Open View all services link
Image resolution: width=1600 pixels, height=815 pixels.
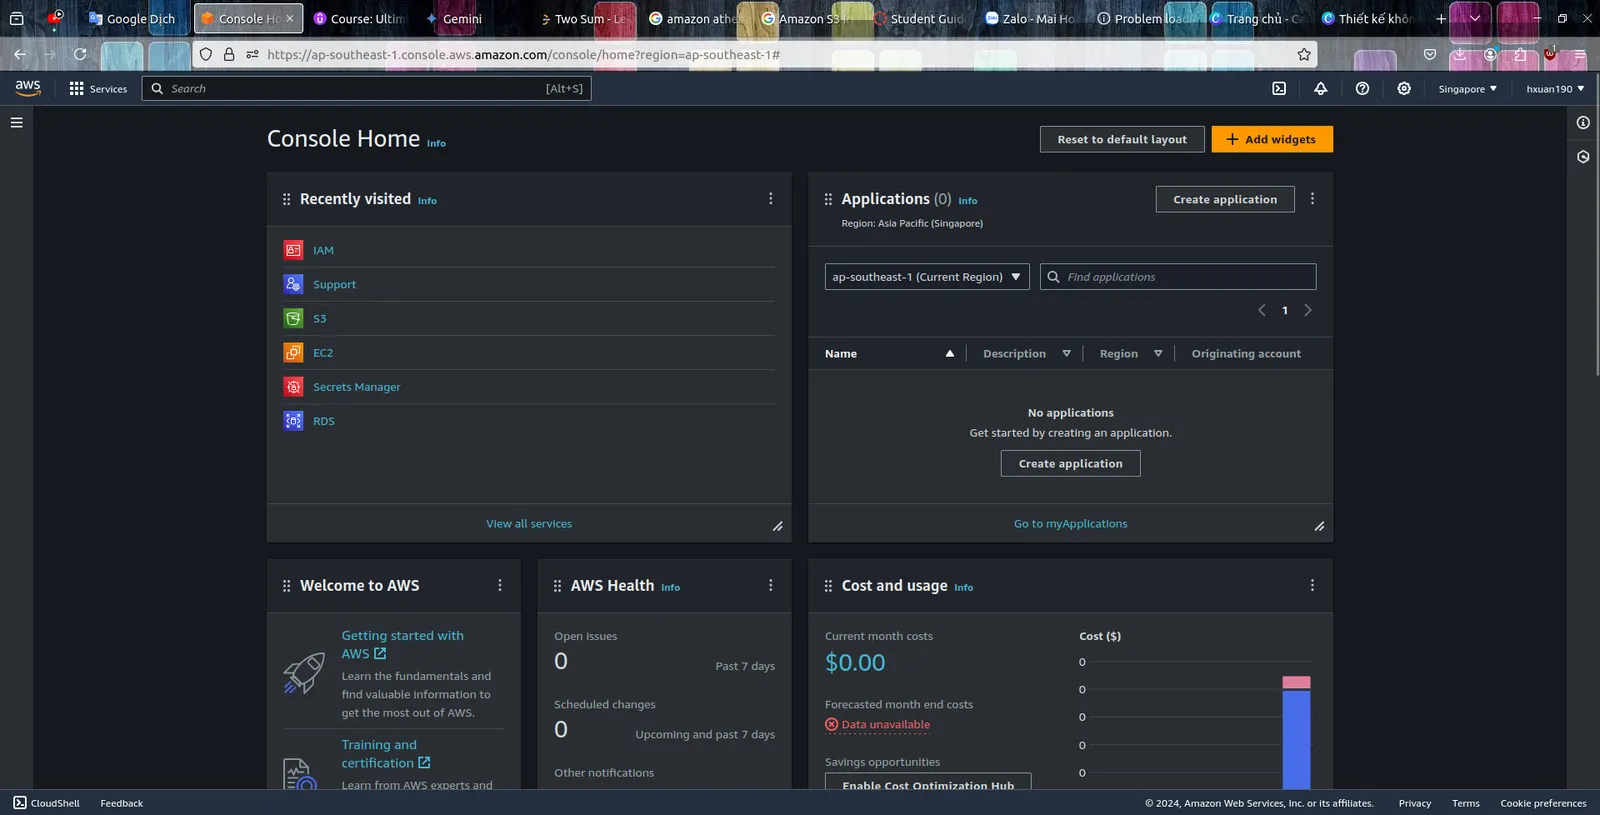click(529, 524)
